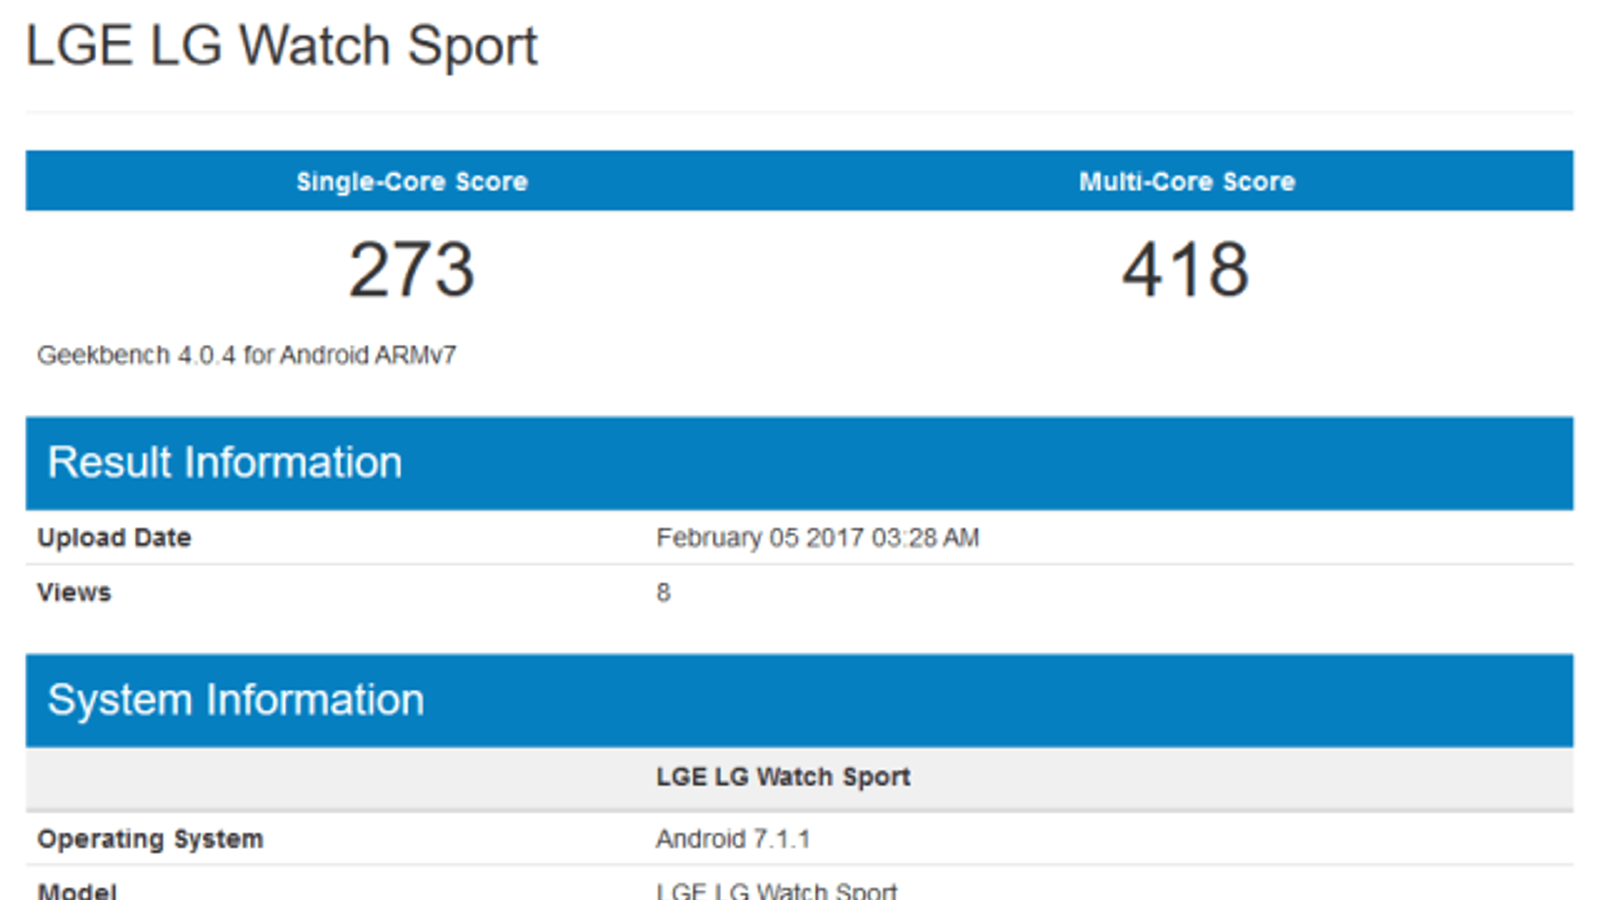
Task: Click the multi-core score value 418
Action: (x=1186, y=270)
